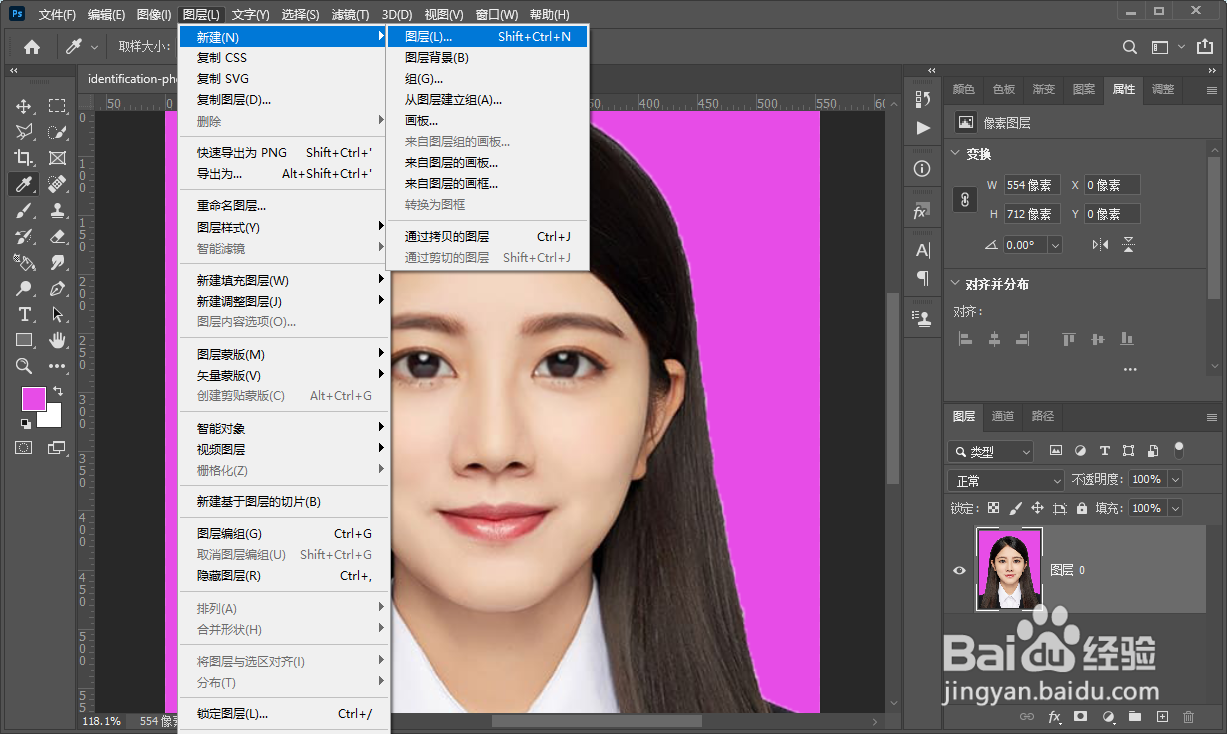
Task: Toggle visibility eye of 图层 0
Action: tap(959, 570)
